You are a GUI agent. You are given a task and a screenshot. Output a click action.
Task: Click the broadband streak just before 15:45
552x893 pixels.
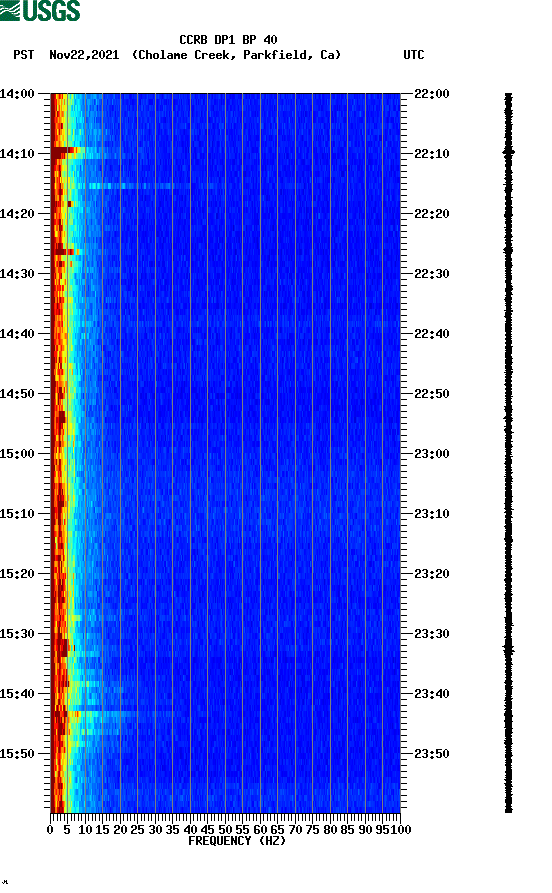(114, 713)
